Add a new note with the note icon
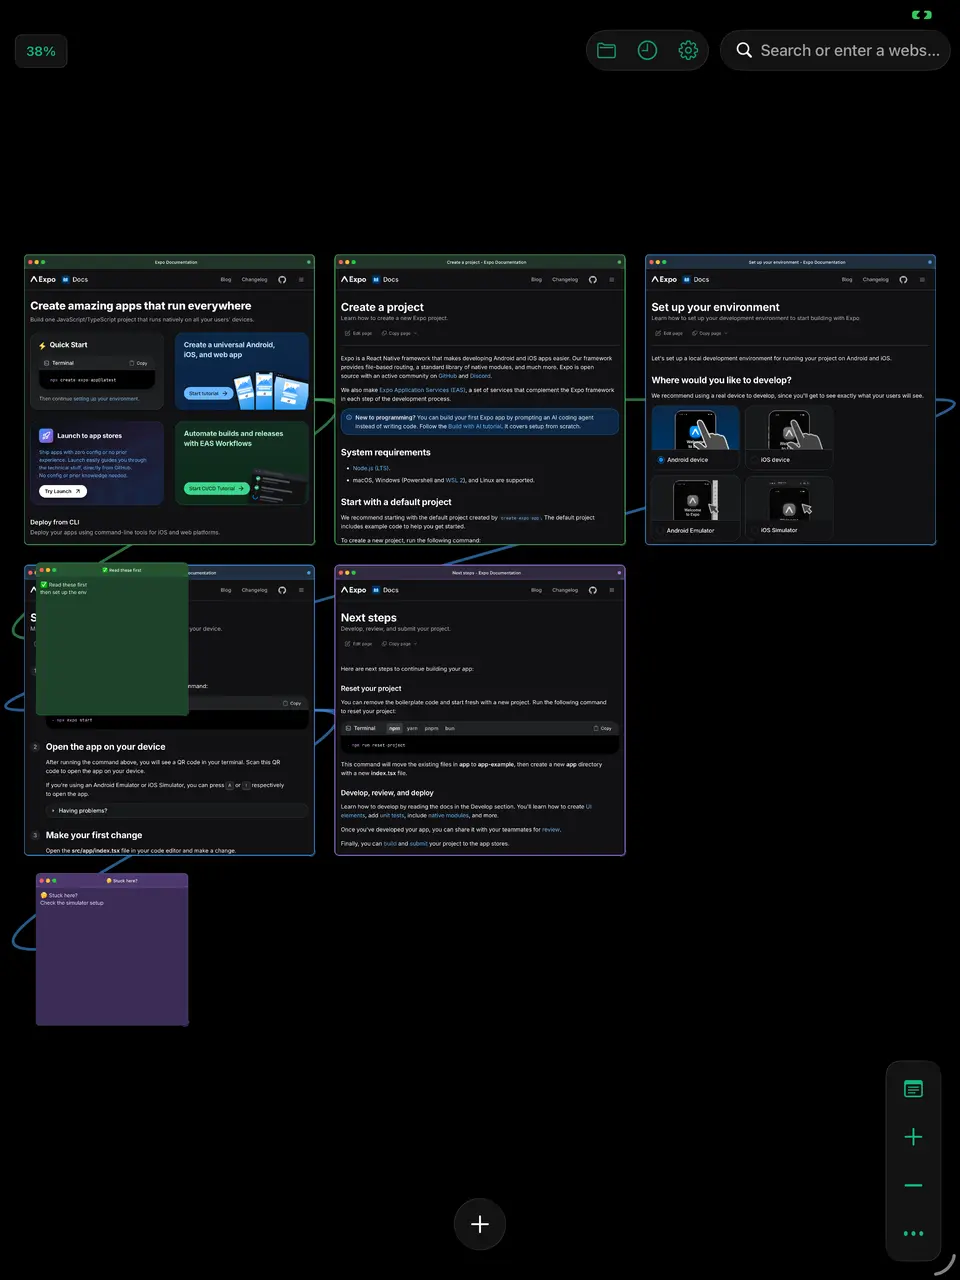This screenshot has width=960, height=1280. 913,1089
